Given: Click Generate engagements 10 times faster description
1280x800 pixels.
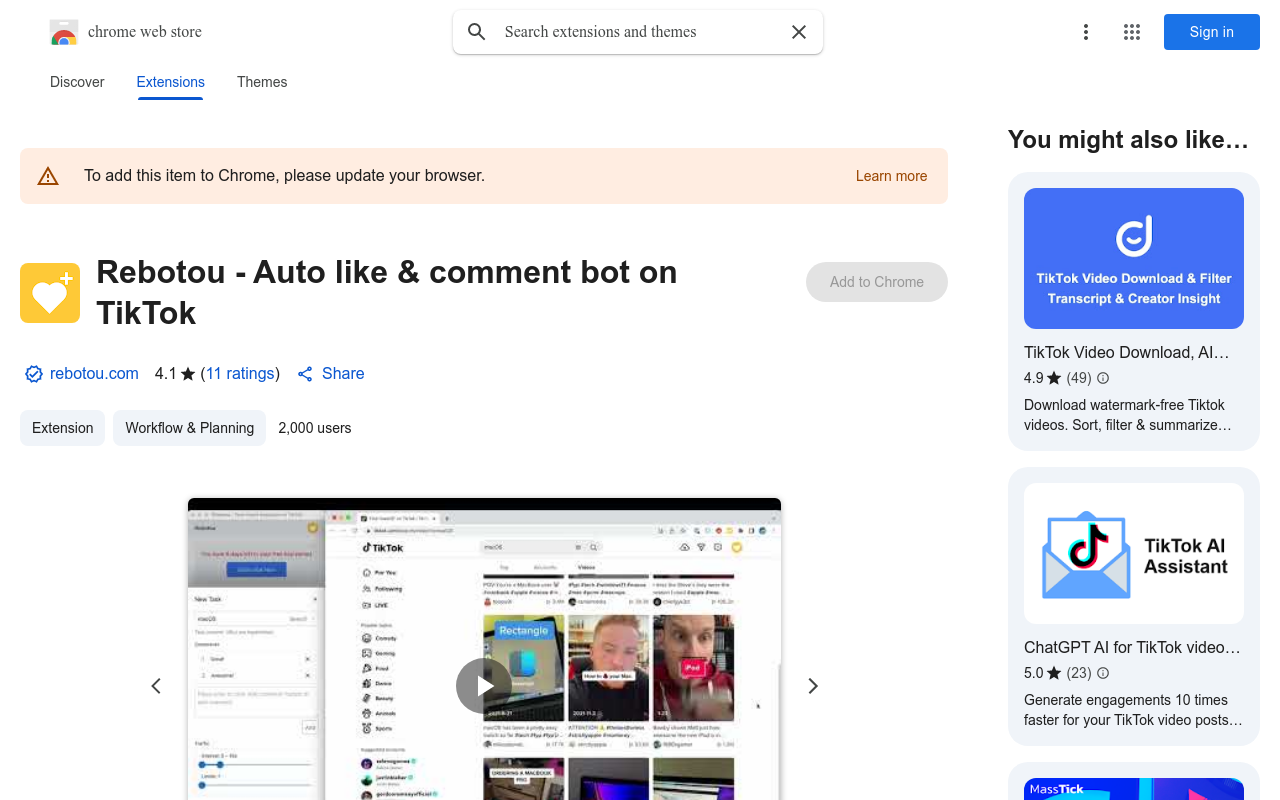Looking at the screenshot, I should [1133, 710].
